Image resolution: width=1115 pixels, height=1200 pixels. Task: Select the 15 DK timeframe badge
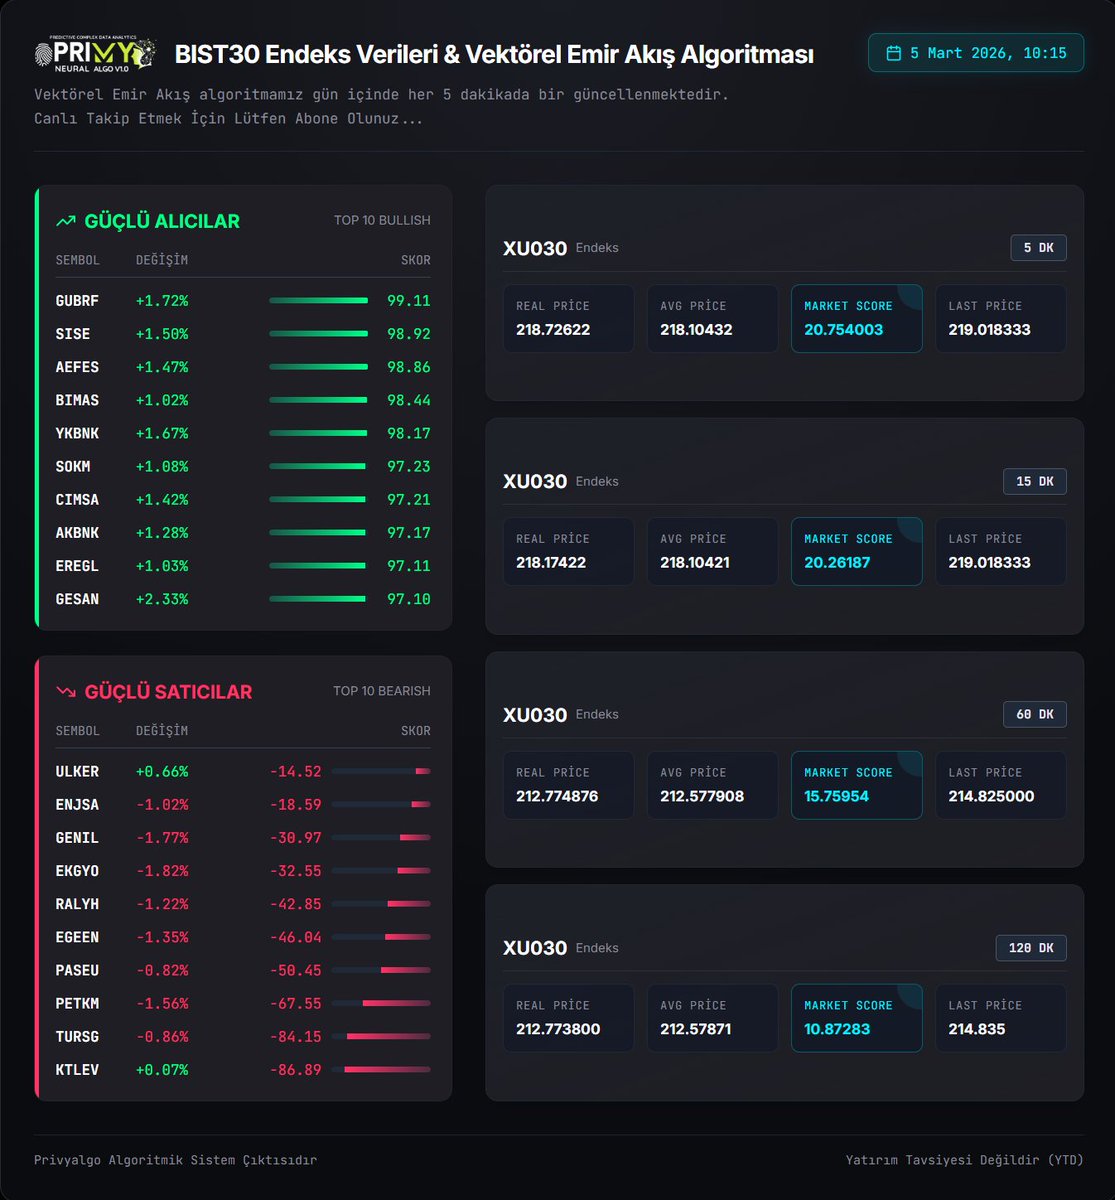click(1035, 481)
